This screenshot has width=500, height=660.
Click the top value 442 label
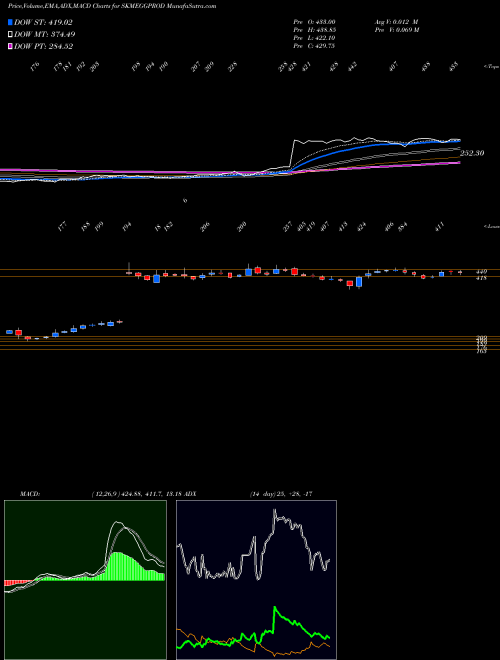point(353,67)
